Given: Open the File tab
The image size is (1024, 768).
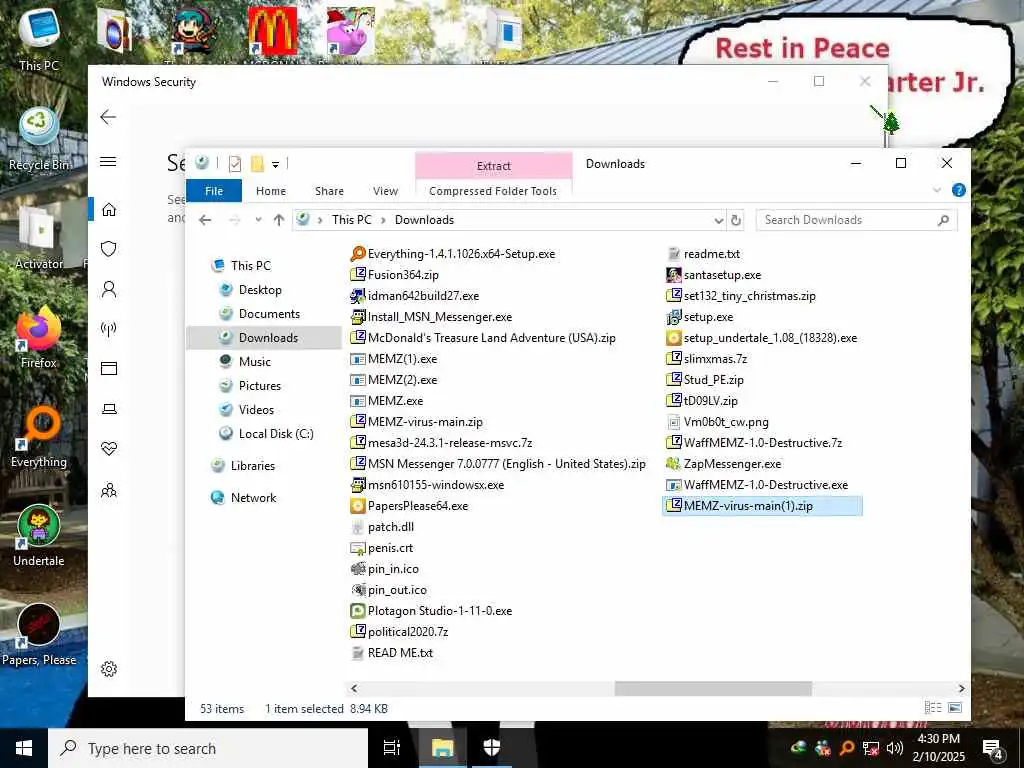Looking at the screenshot, I should [x=214, y=191].
